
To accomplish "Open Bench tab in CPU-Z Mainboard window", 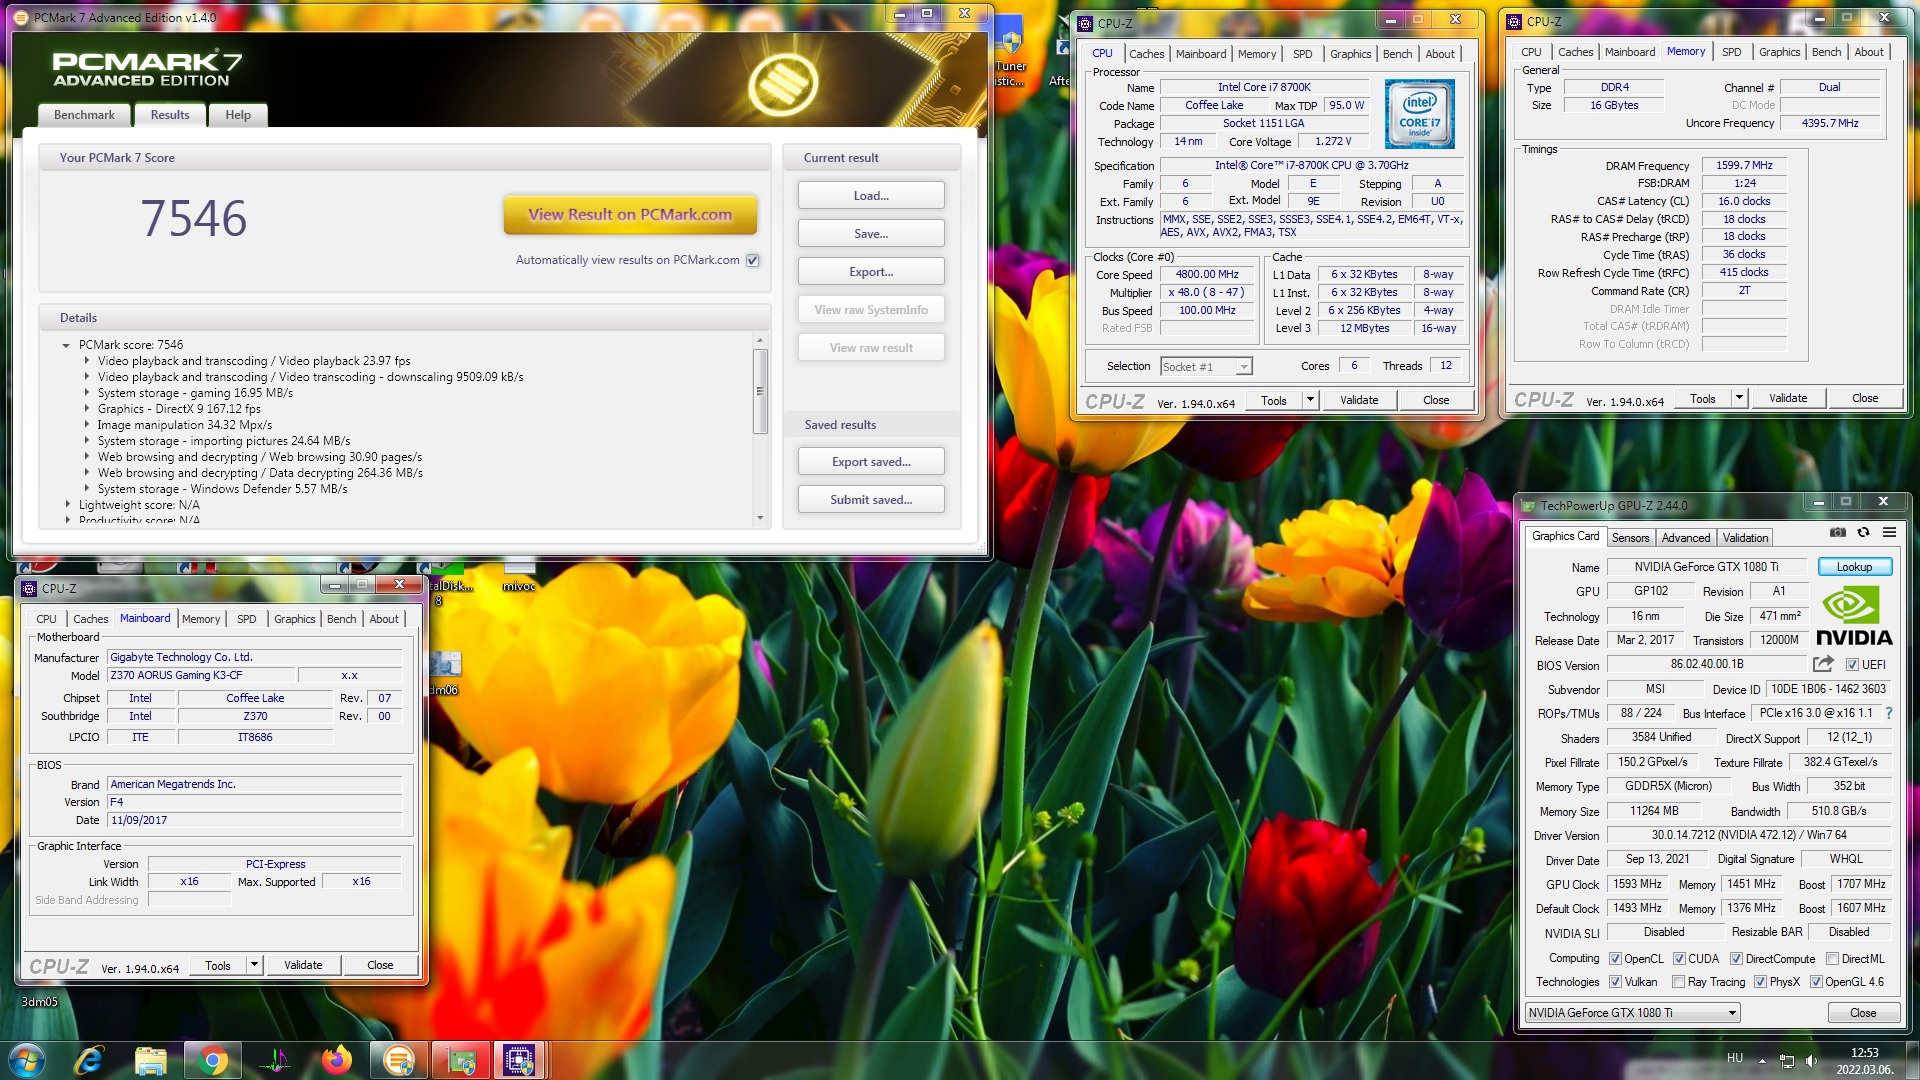I will pos(341,619).
